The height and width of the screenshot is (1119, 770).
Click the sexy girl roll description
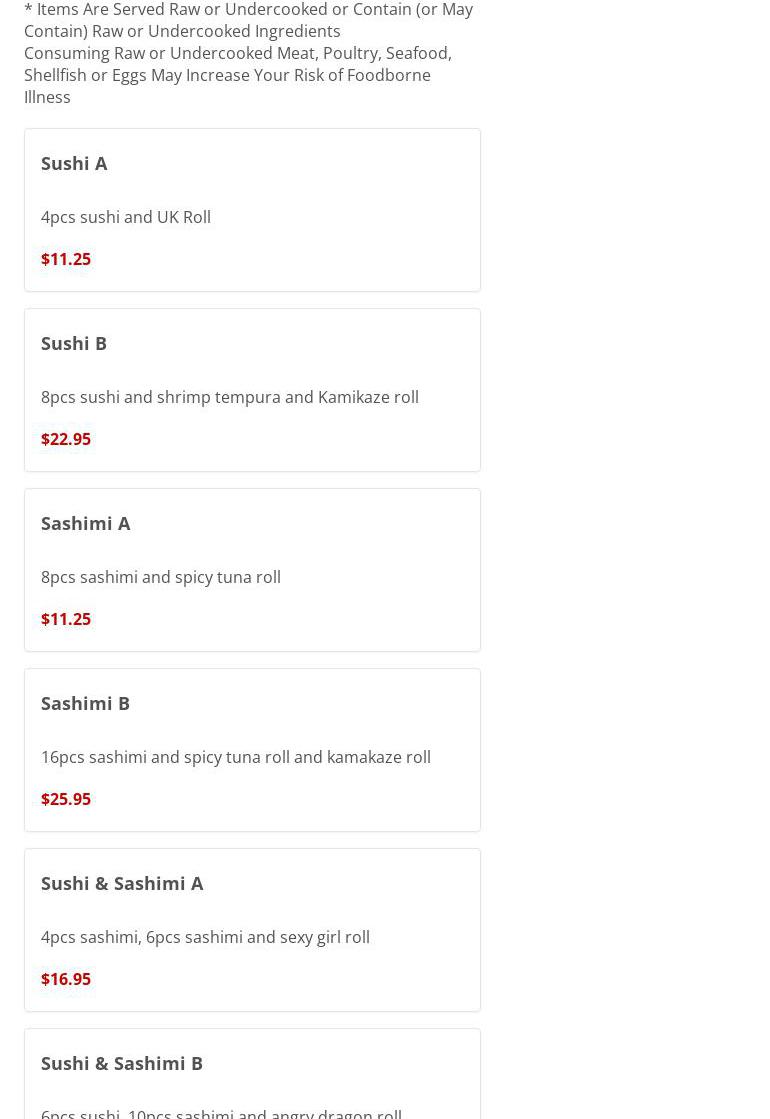(x=205, y=937)
